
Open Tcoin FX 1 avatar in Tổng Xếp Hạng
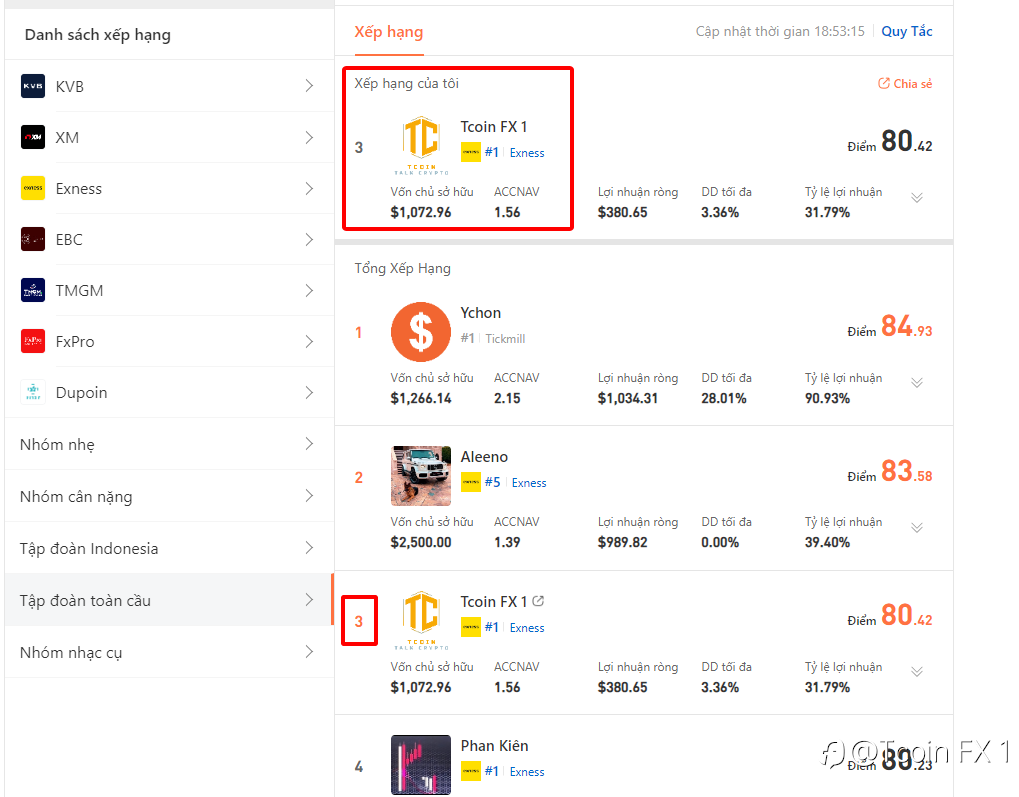[x=421, y=620]
